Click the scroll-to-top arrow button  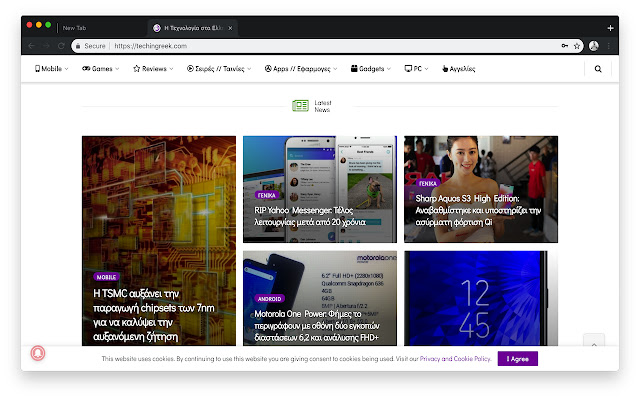(594, 341)
